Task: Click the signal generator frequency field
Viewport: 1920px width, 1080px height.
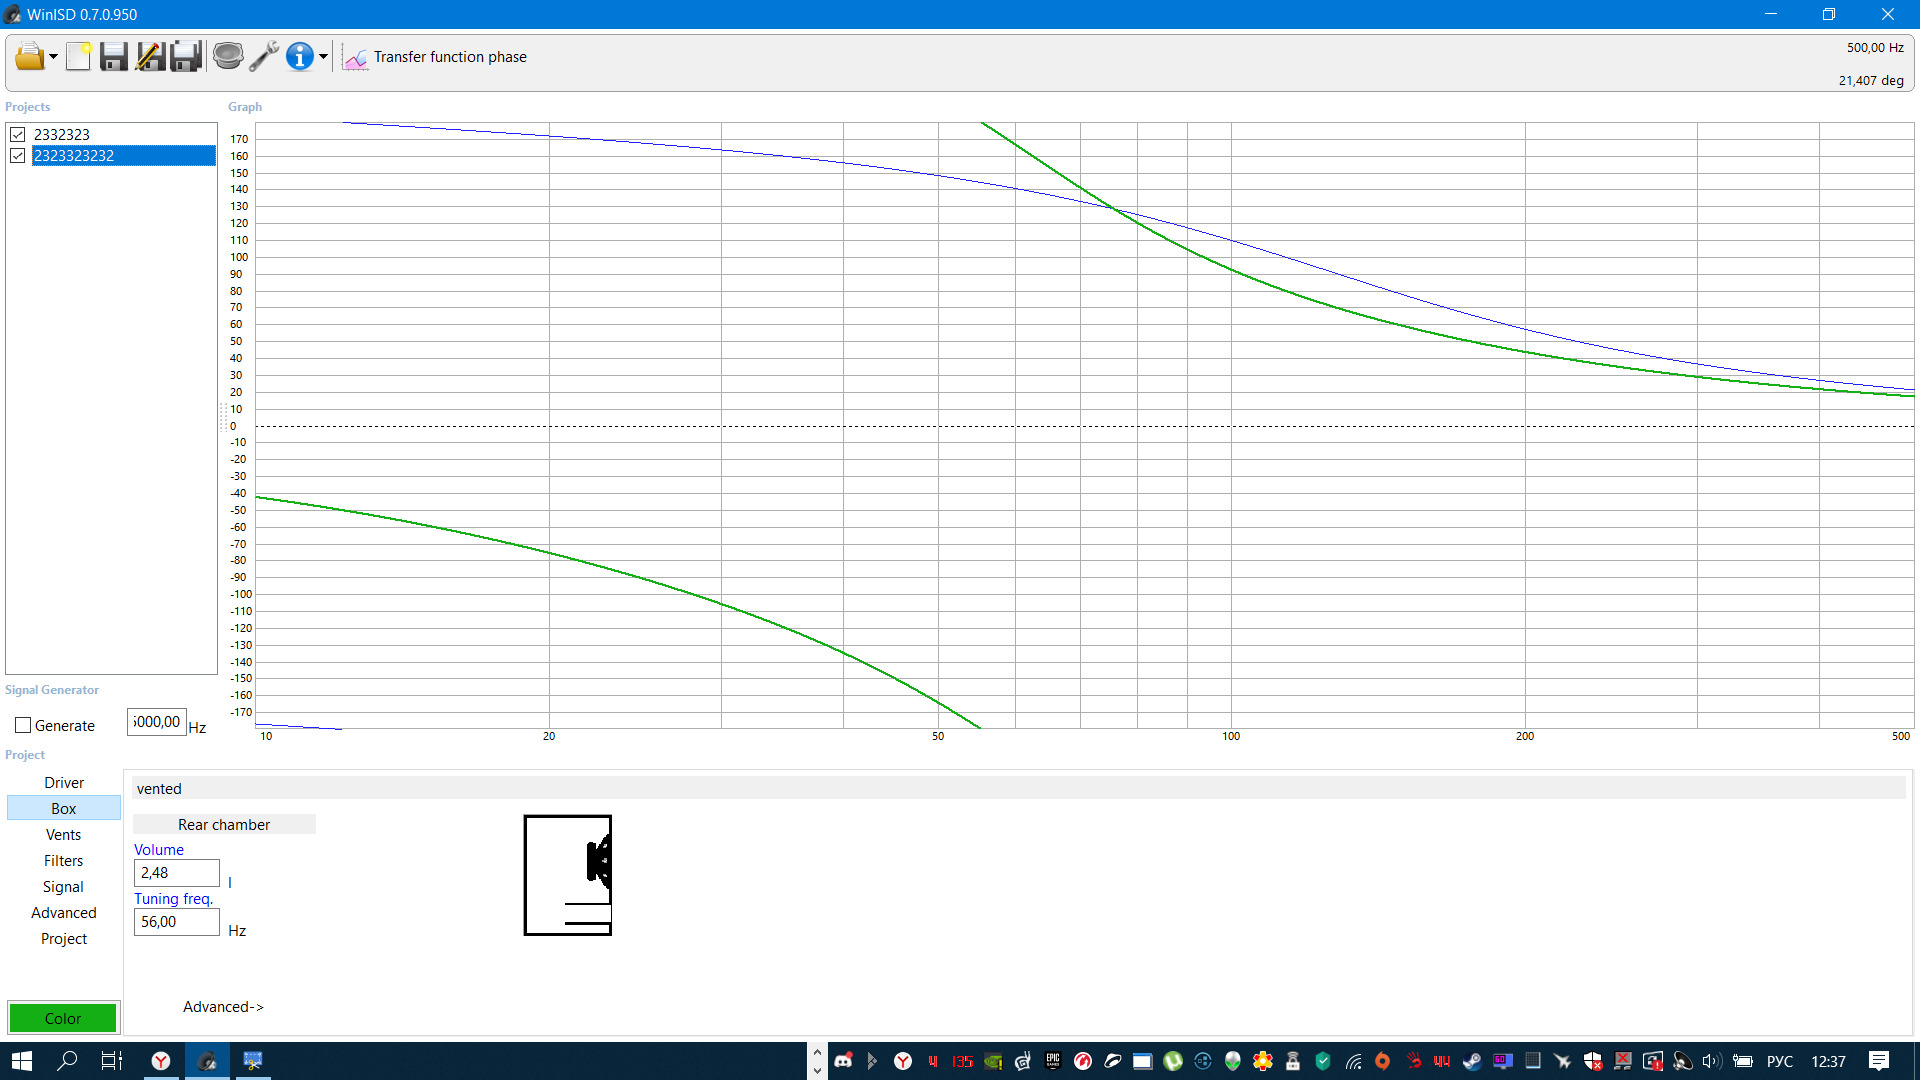Action: click(x=157, y=722)
